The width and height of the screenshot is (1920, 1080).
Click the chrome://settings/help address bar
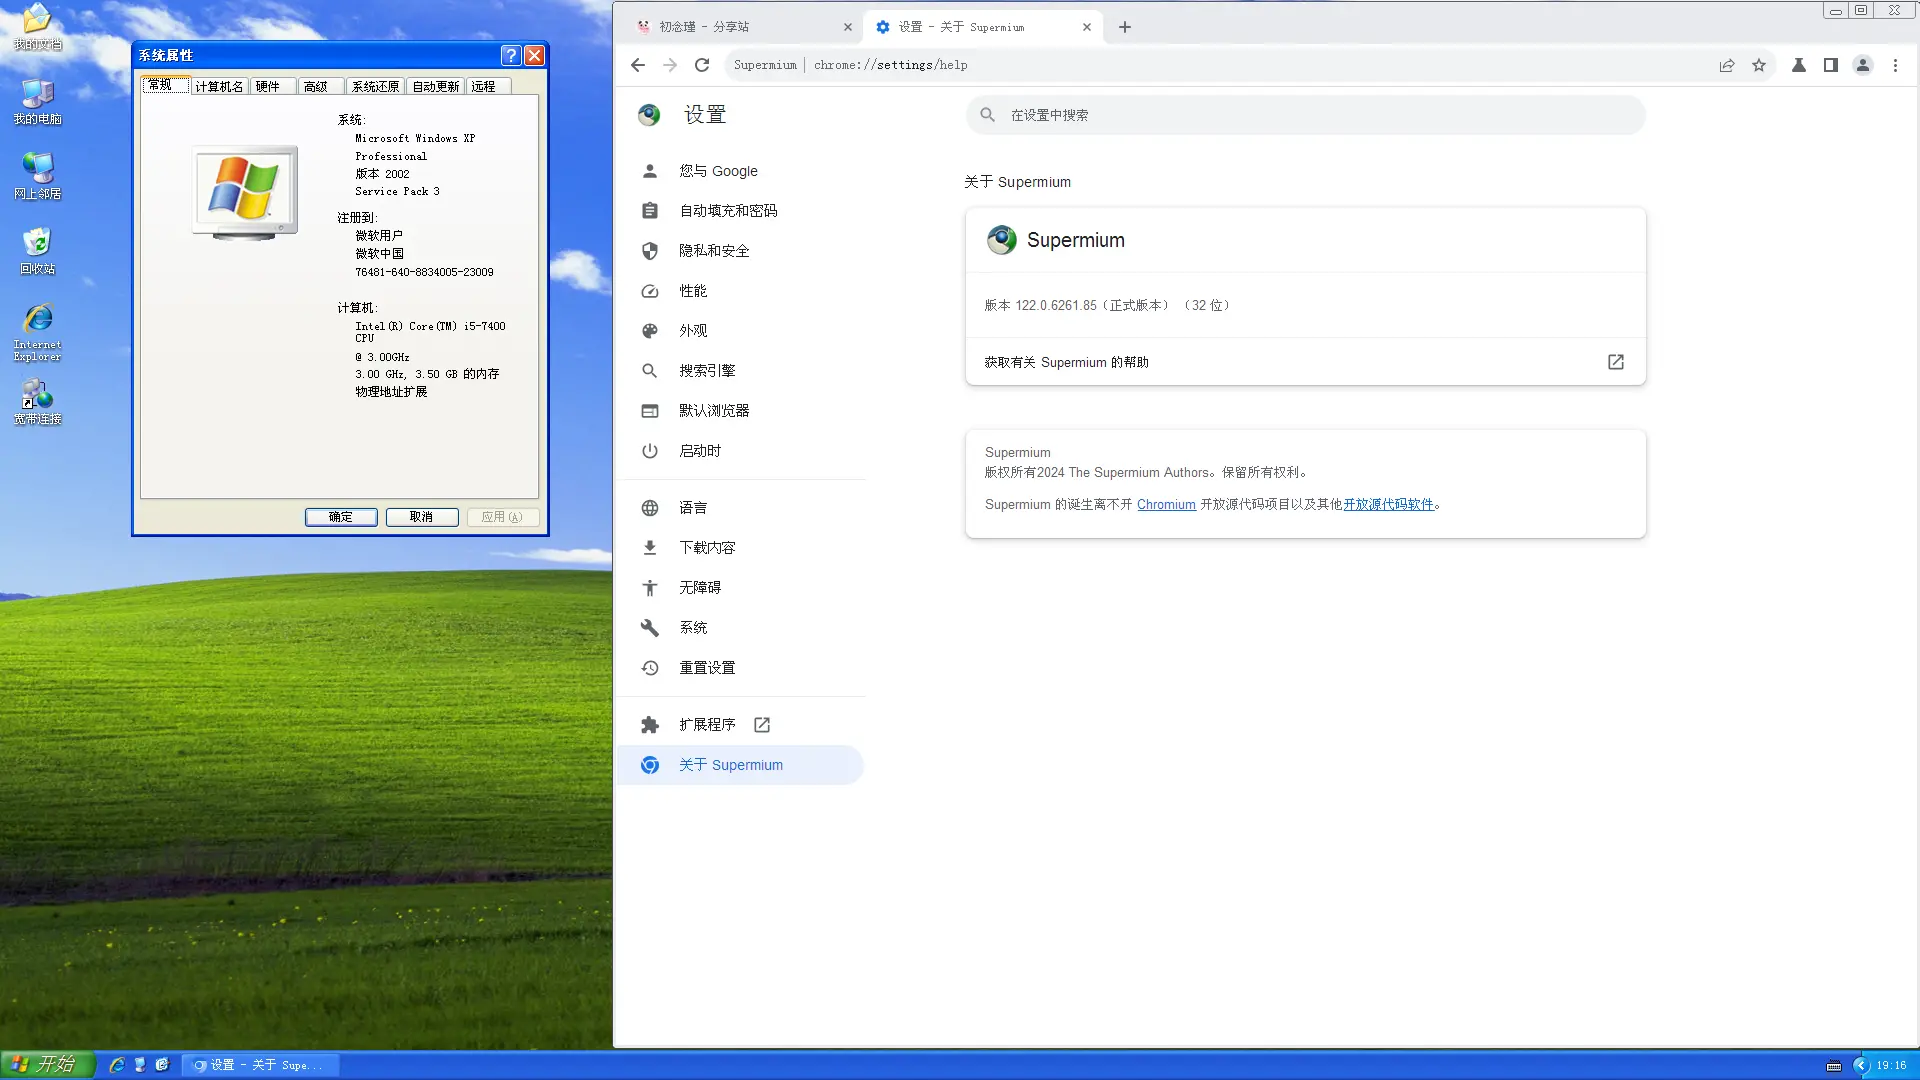1250,65
